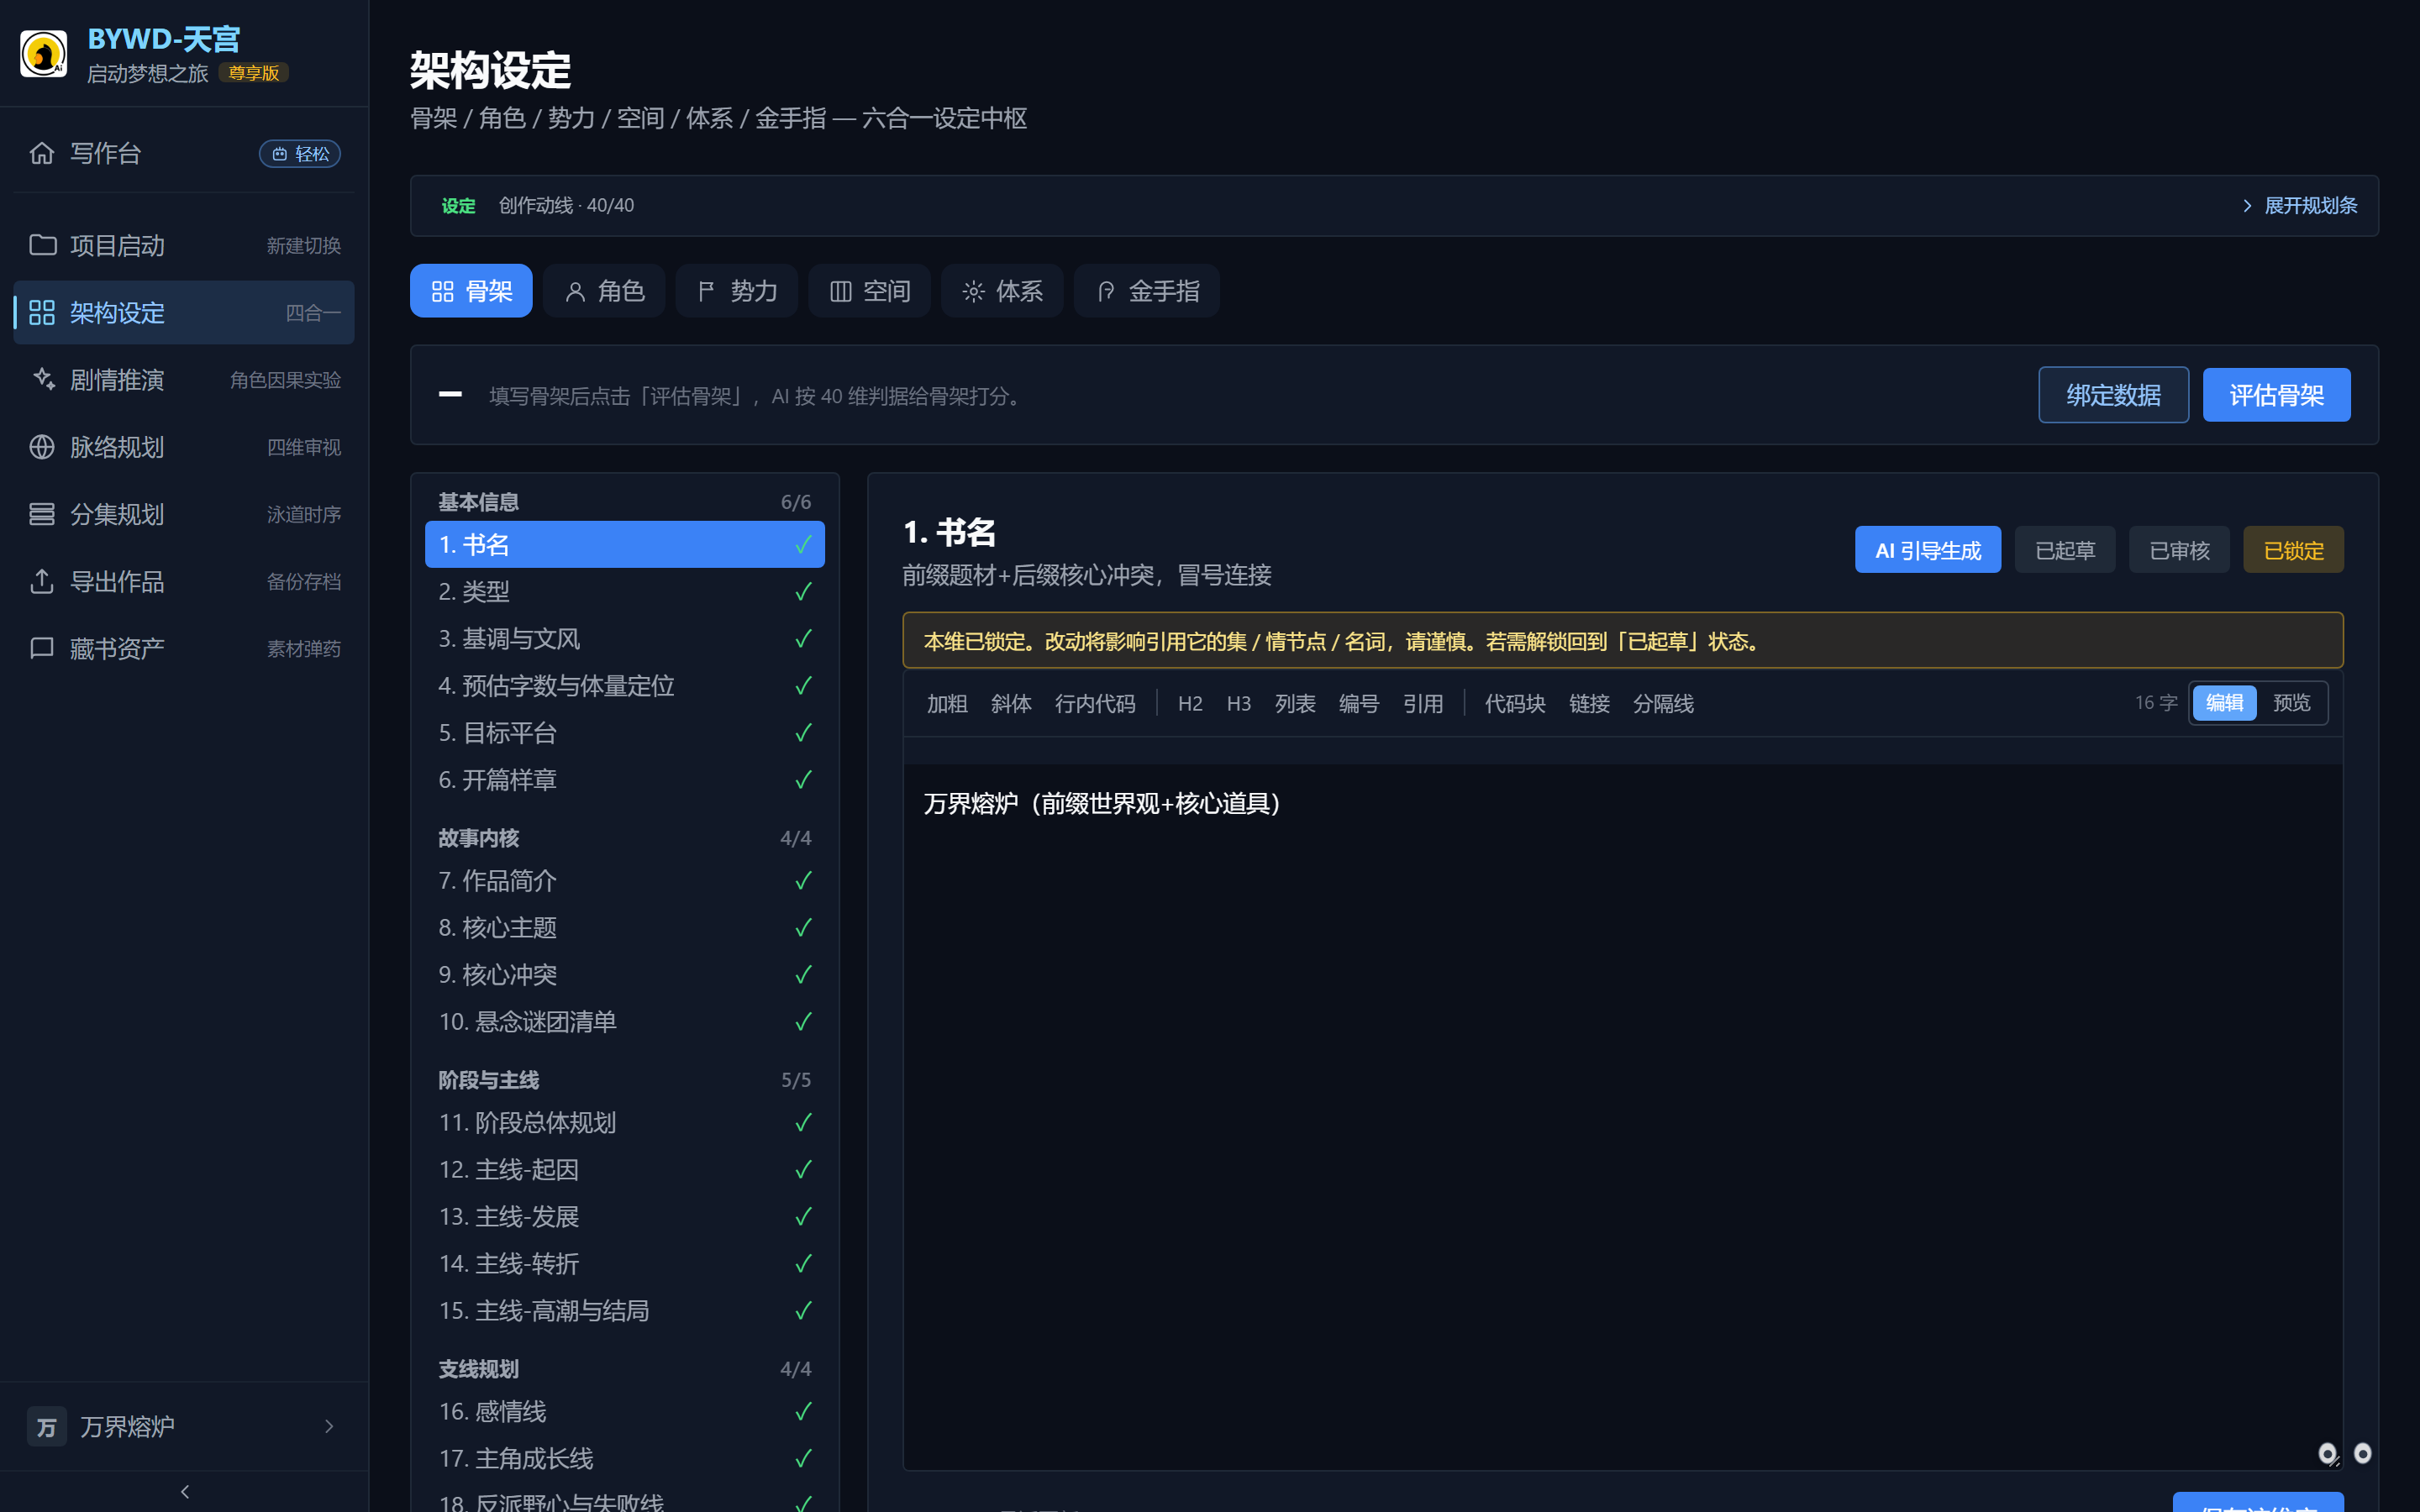Viewport: 2420px width, 1512px height.
Task: Open 写作台 home icon in sidebar
Action: [x=42, y=153]
